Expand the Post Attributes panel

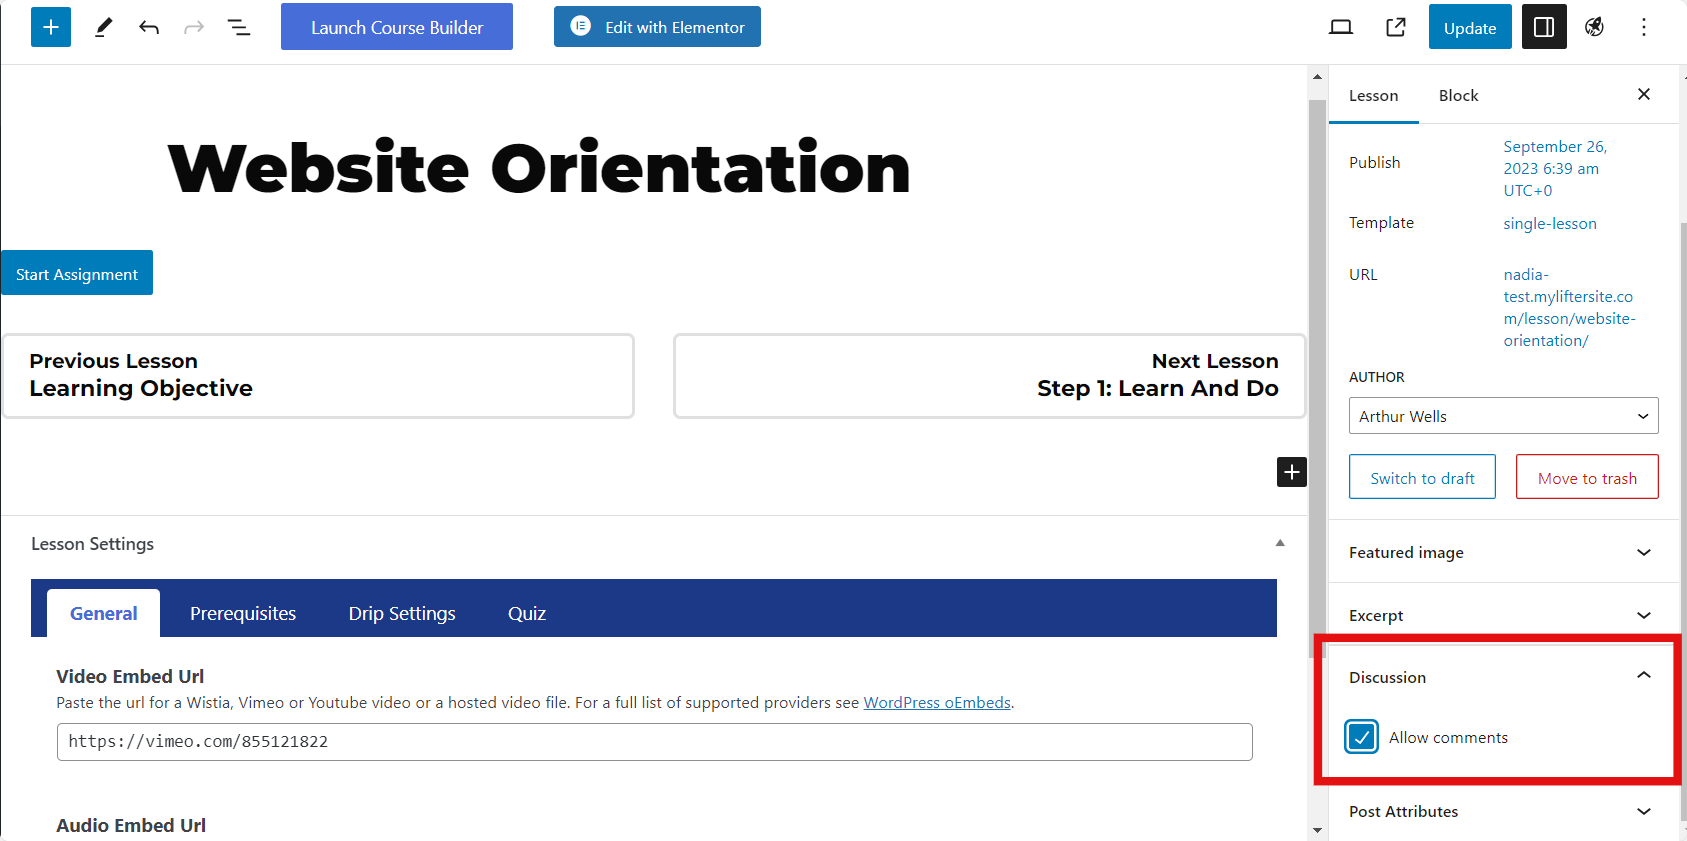(1503, 811)
